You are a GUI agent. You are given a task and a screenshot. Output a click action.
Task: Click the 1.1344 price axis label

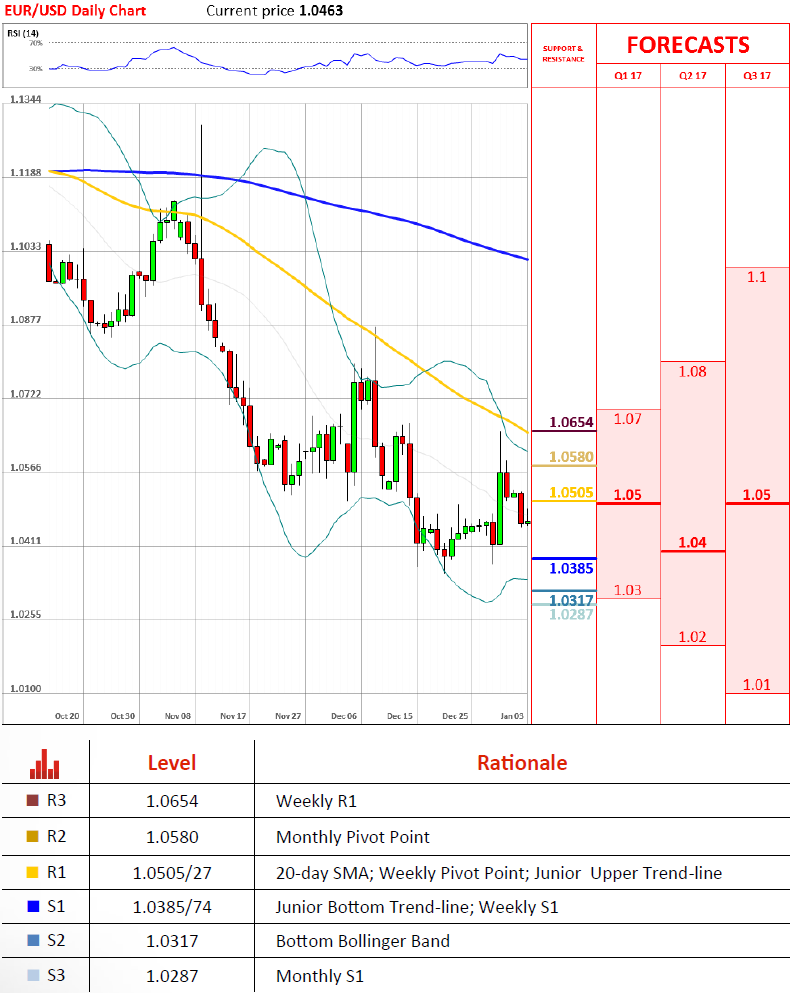click(25, 99)
